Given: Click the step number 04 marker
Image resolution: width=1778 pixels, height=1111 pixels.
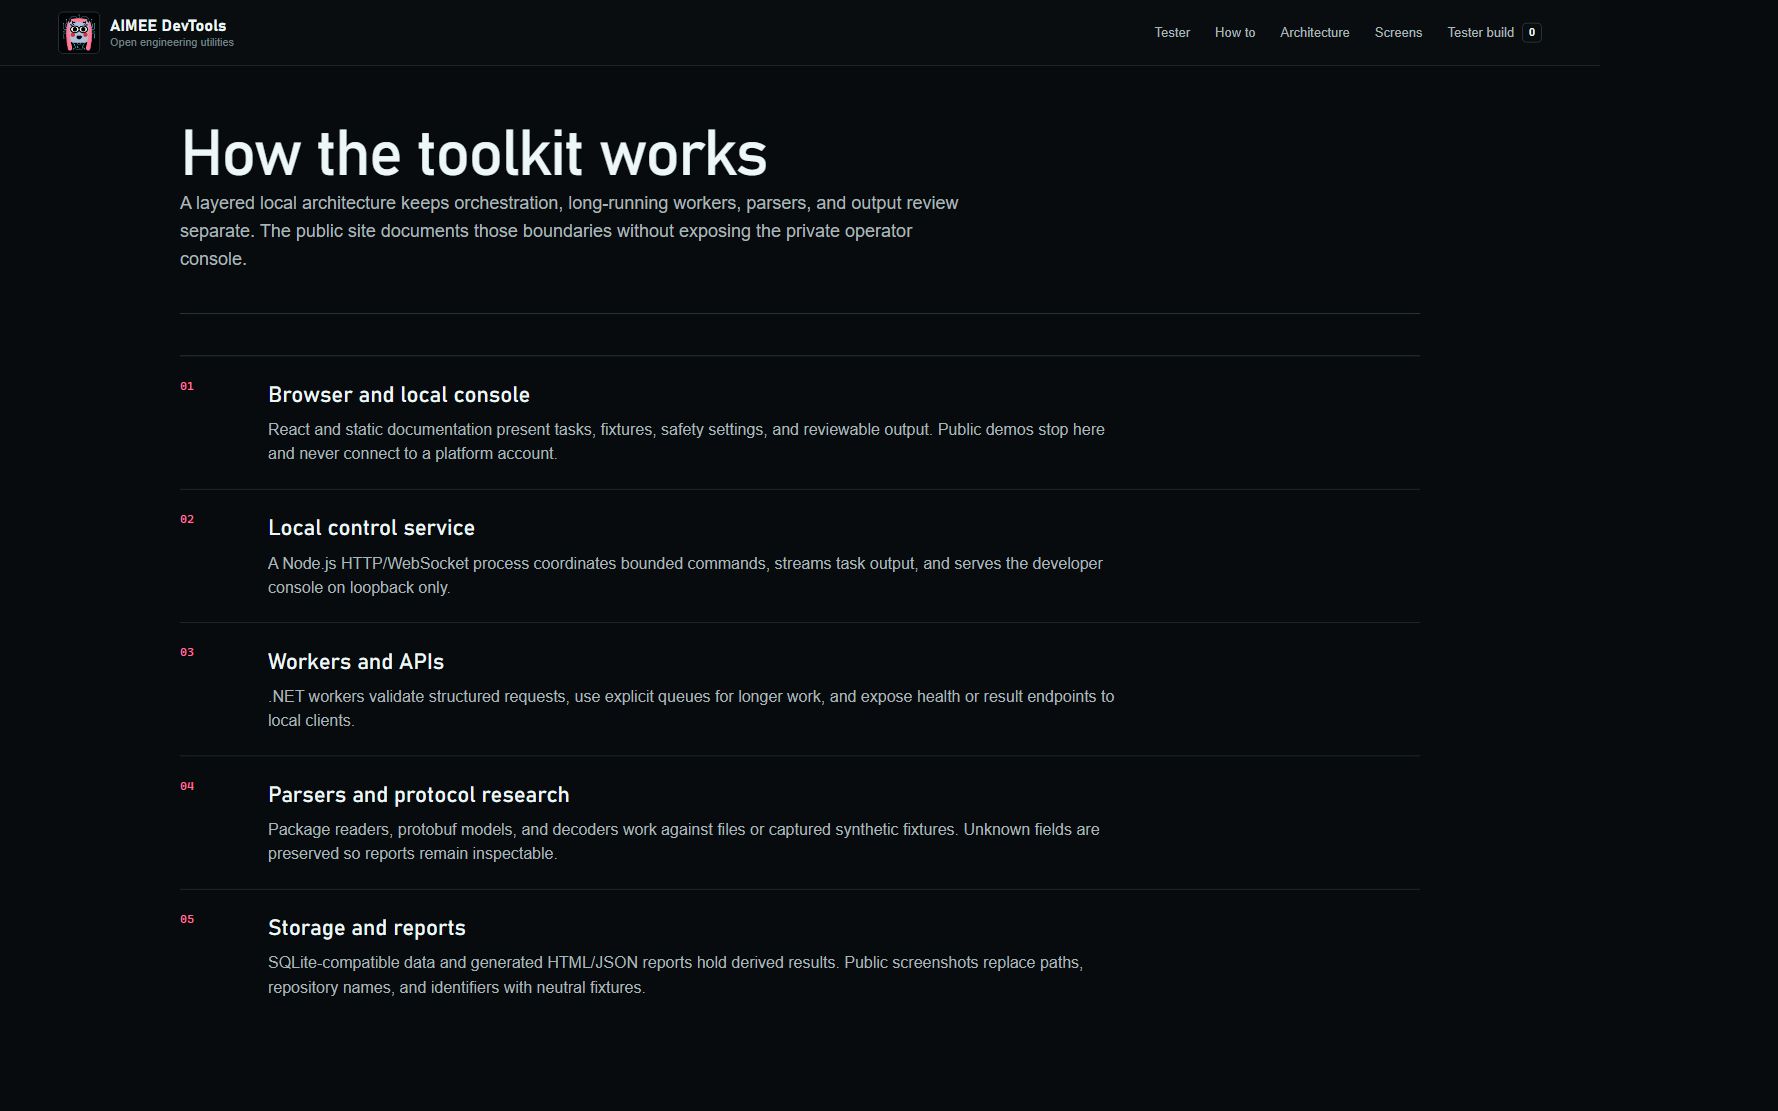Looking at the screenshot, I should 187,786.
